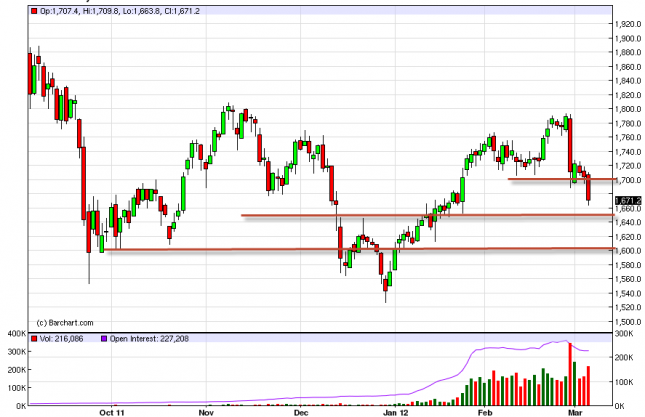Click the 'Vol: 216,086' label
This screenshot has width=645, height=417.
coord(61,338)
